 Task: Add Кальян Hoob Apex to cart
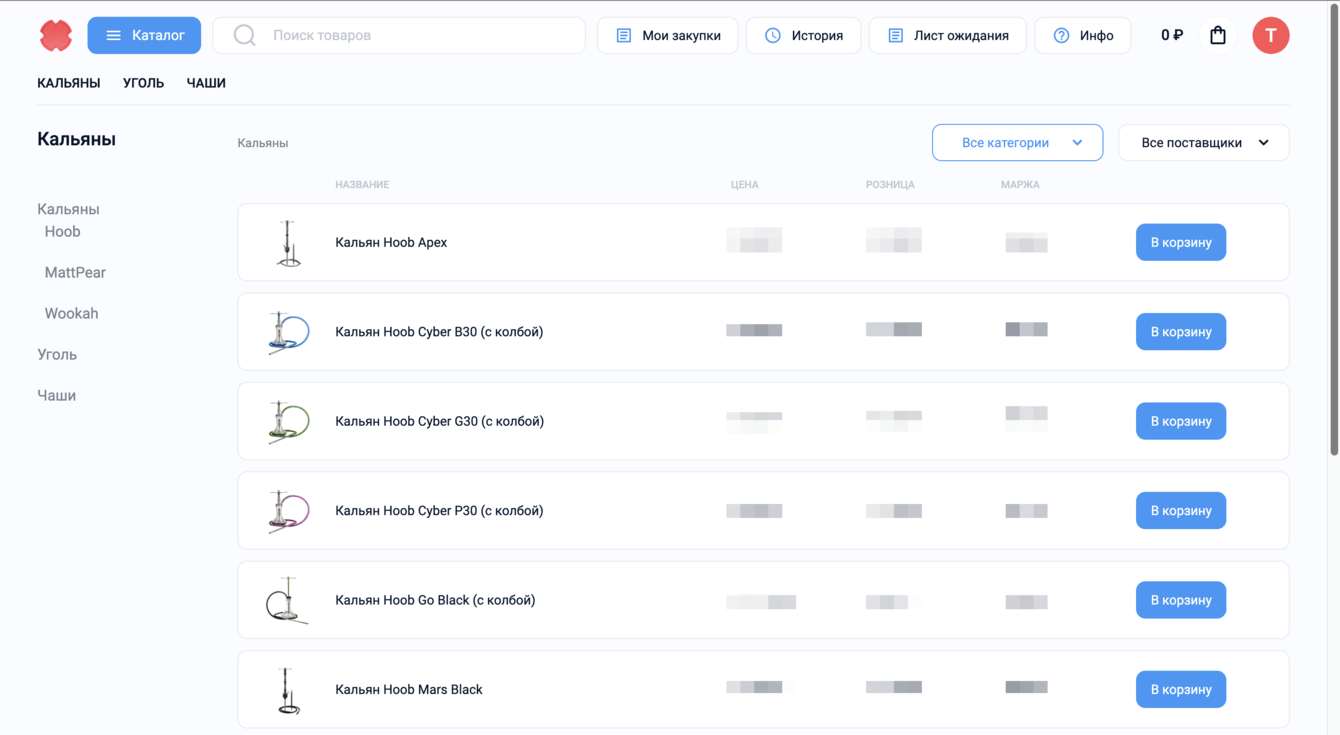1180,243
